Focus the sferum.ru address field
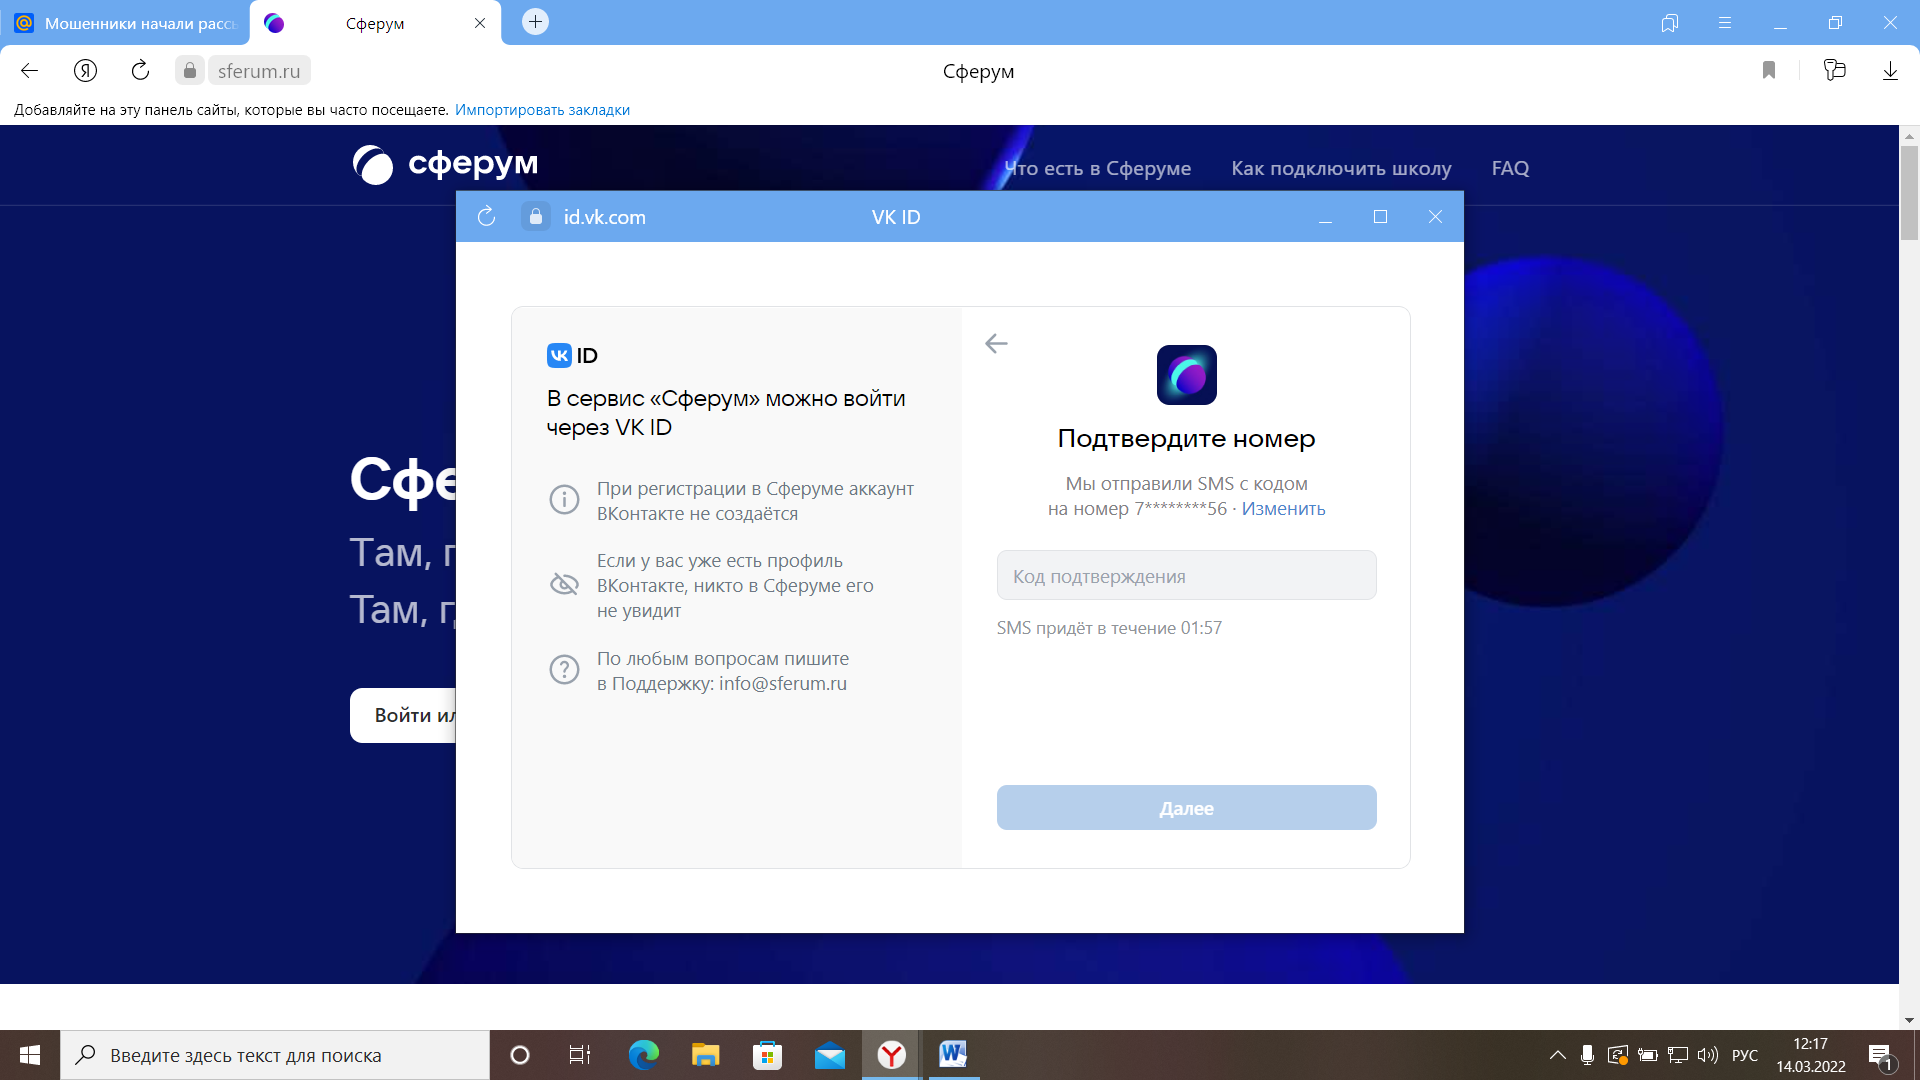Screen dimensions: 1920x1080 click(x=259, y=71)
